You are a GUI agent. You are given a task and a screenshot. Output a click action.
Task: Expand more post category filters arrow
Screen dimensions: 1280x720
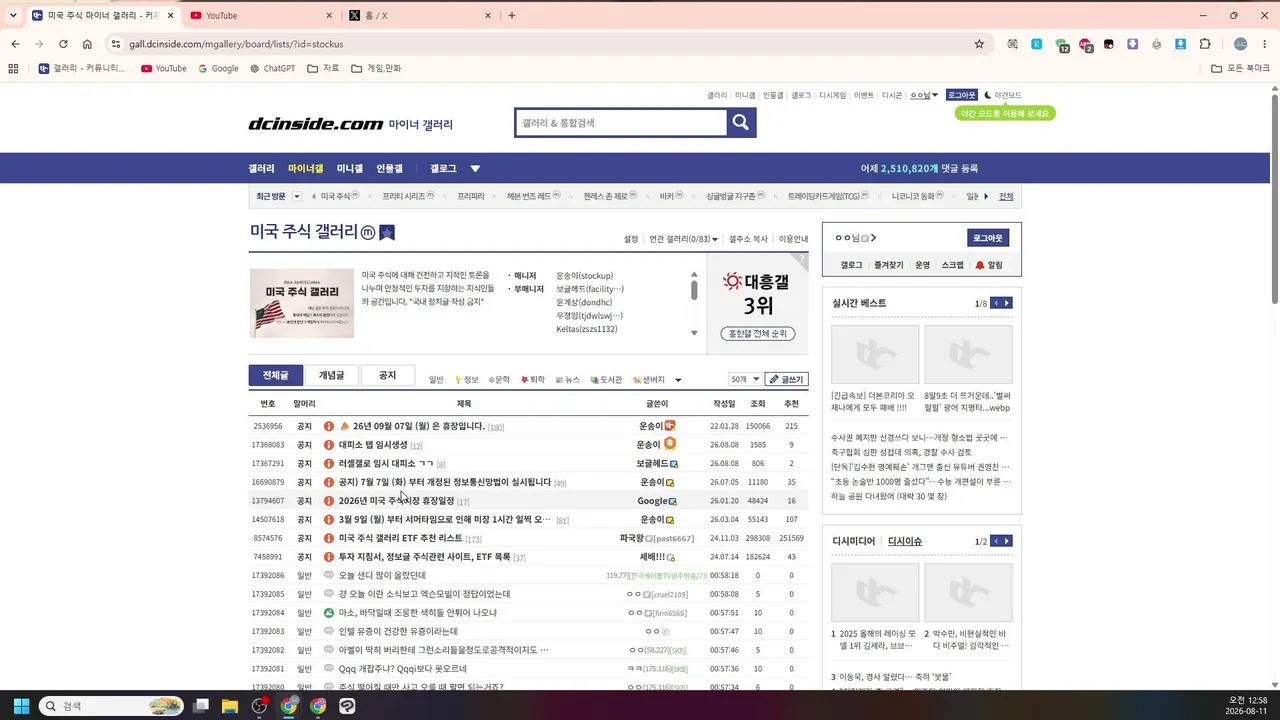[678, 380]
